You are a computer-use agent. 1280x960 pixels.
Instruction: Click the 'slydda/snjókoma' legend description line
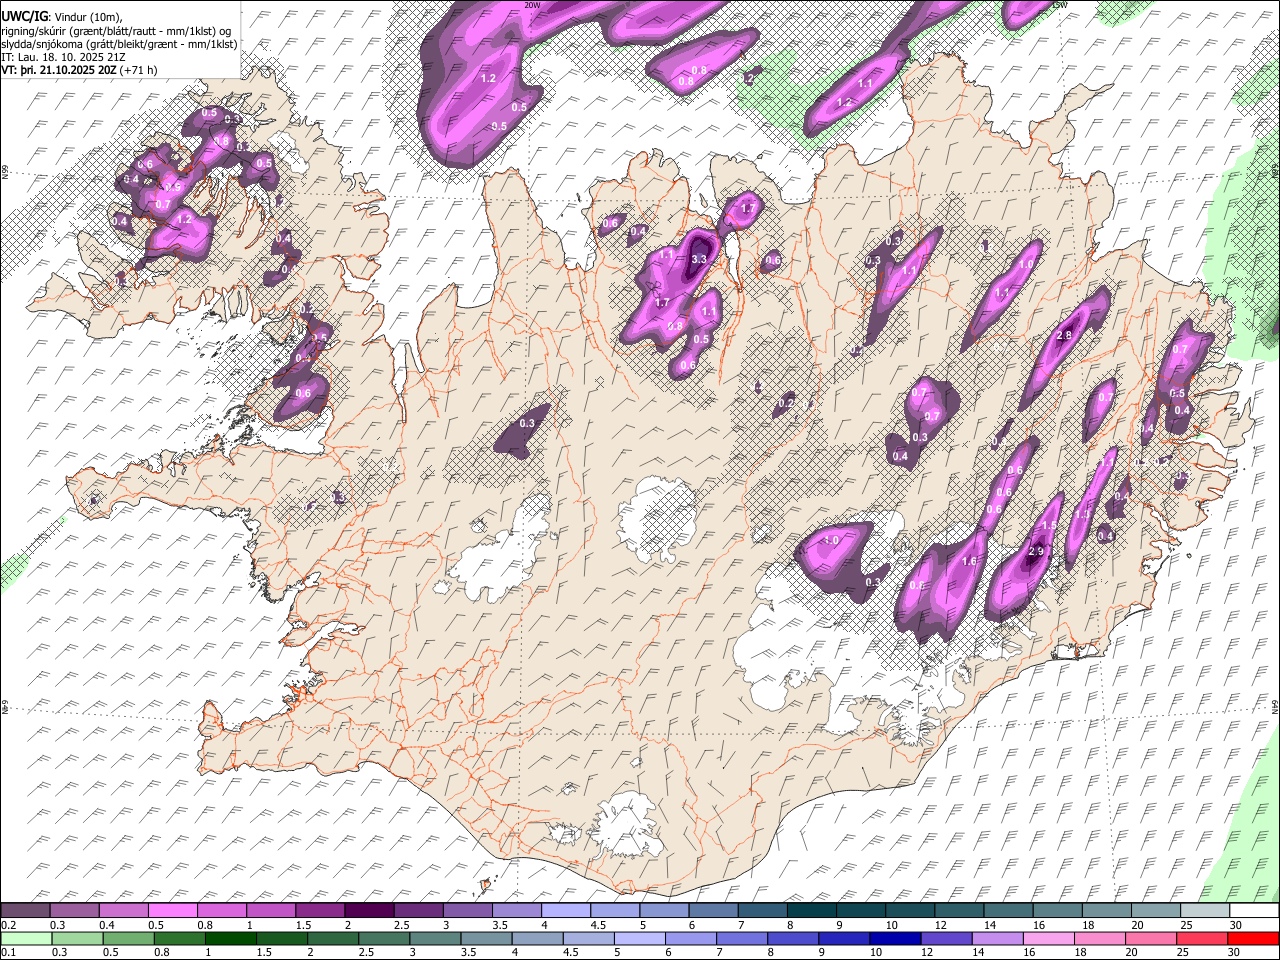click(x=119, y=45)
